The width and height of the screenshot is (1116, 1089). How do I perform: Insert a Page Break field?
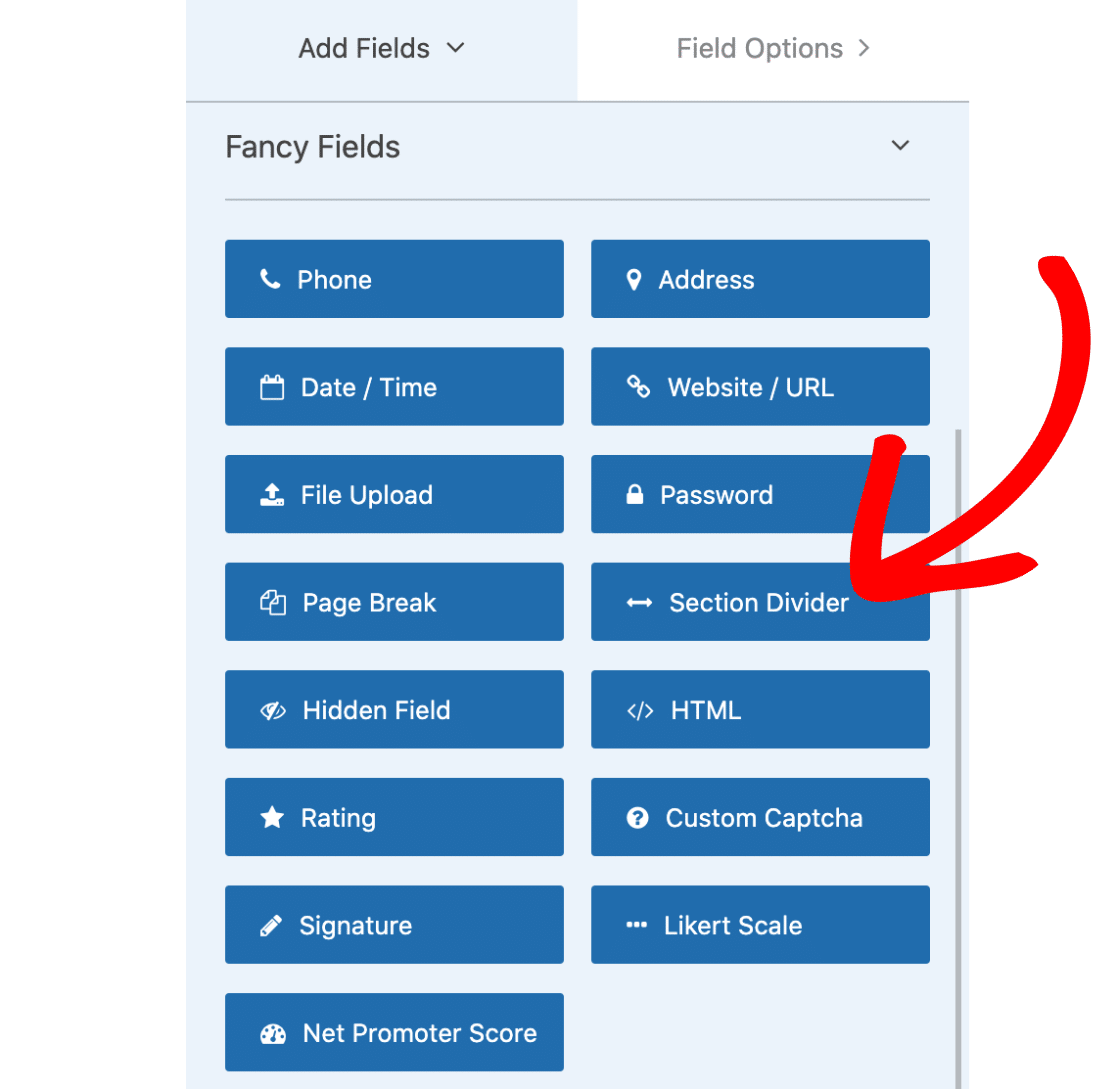[394, 602]
